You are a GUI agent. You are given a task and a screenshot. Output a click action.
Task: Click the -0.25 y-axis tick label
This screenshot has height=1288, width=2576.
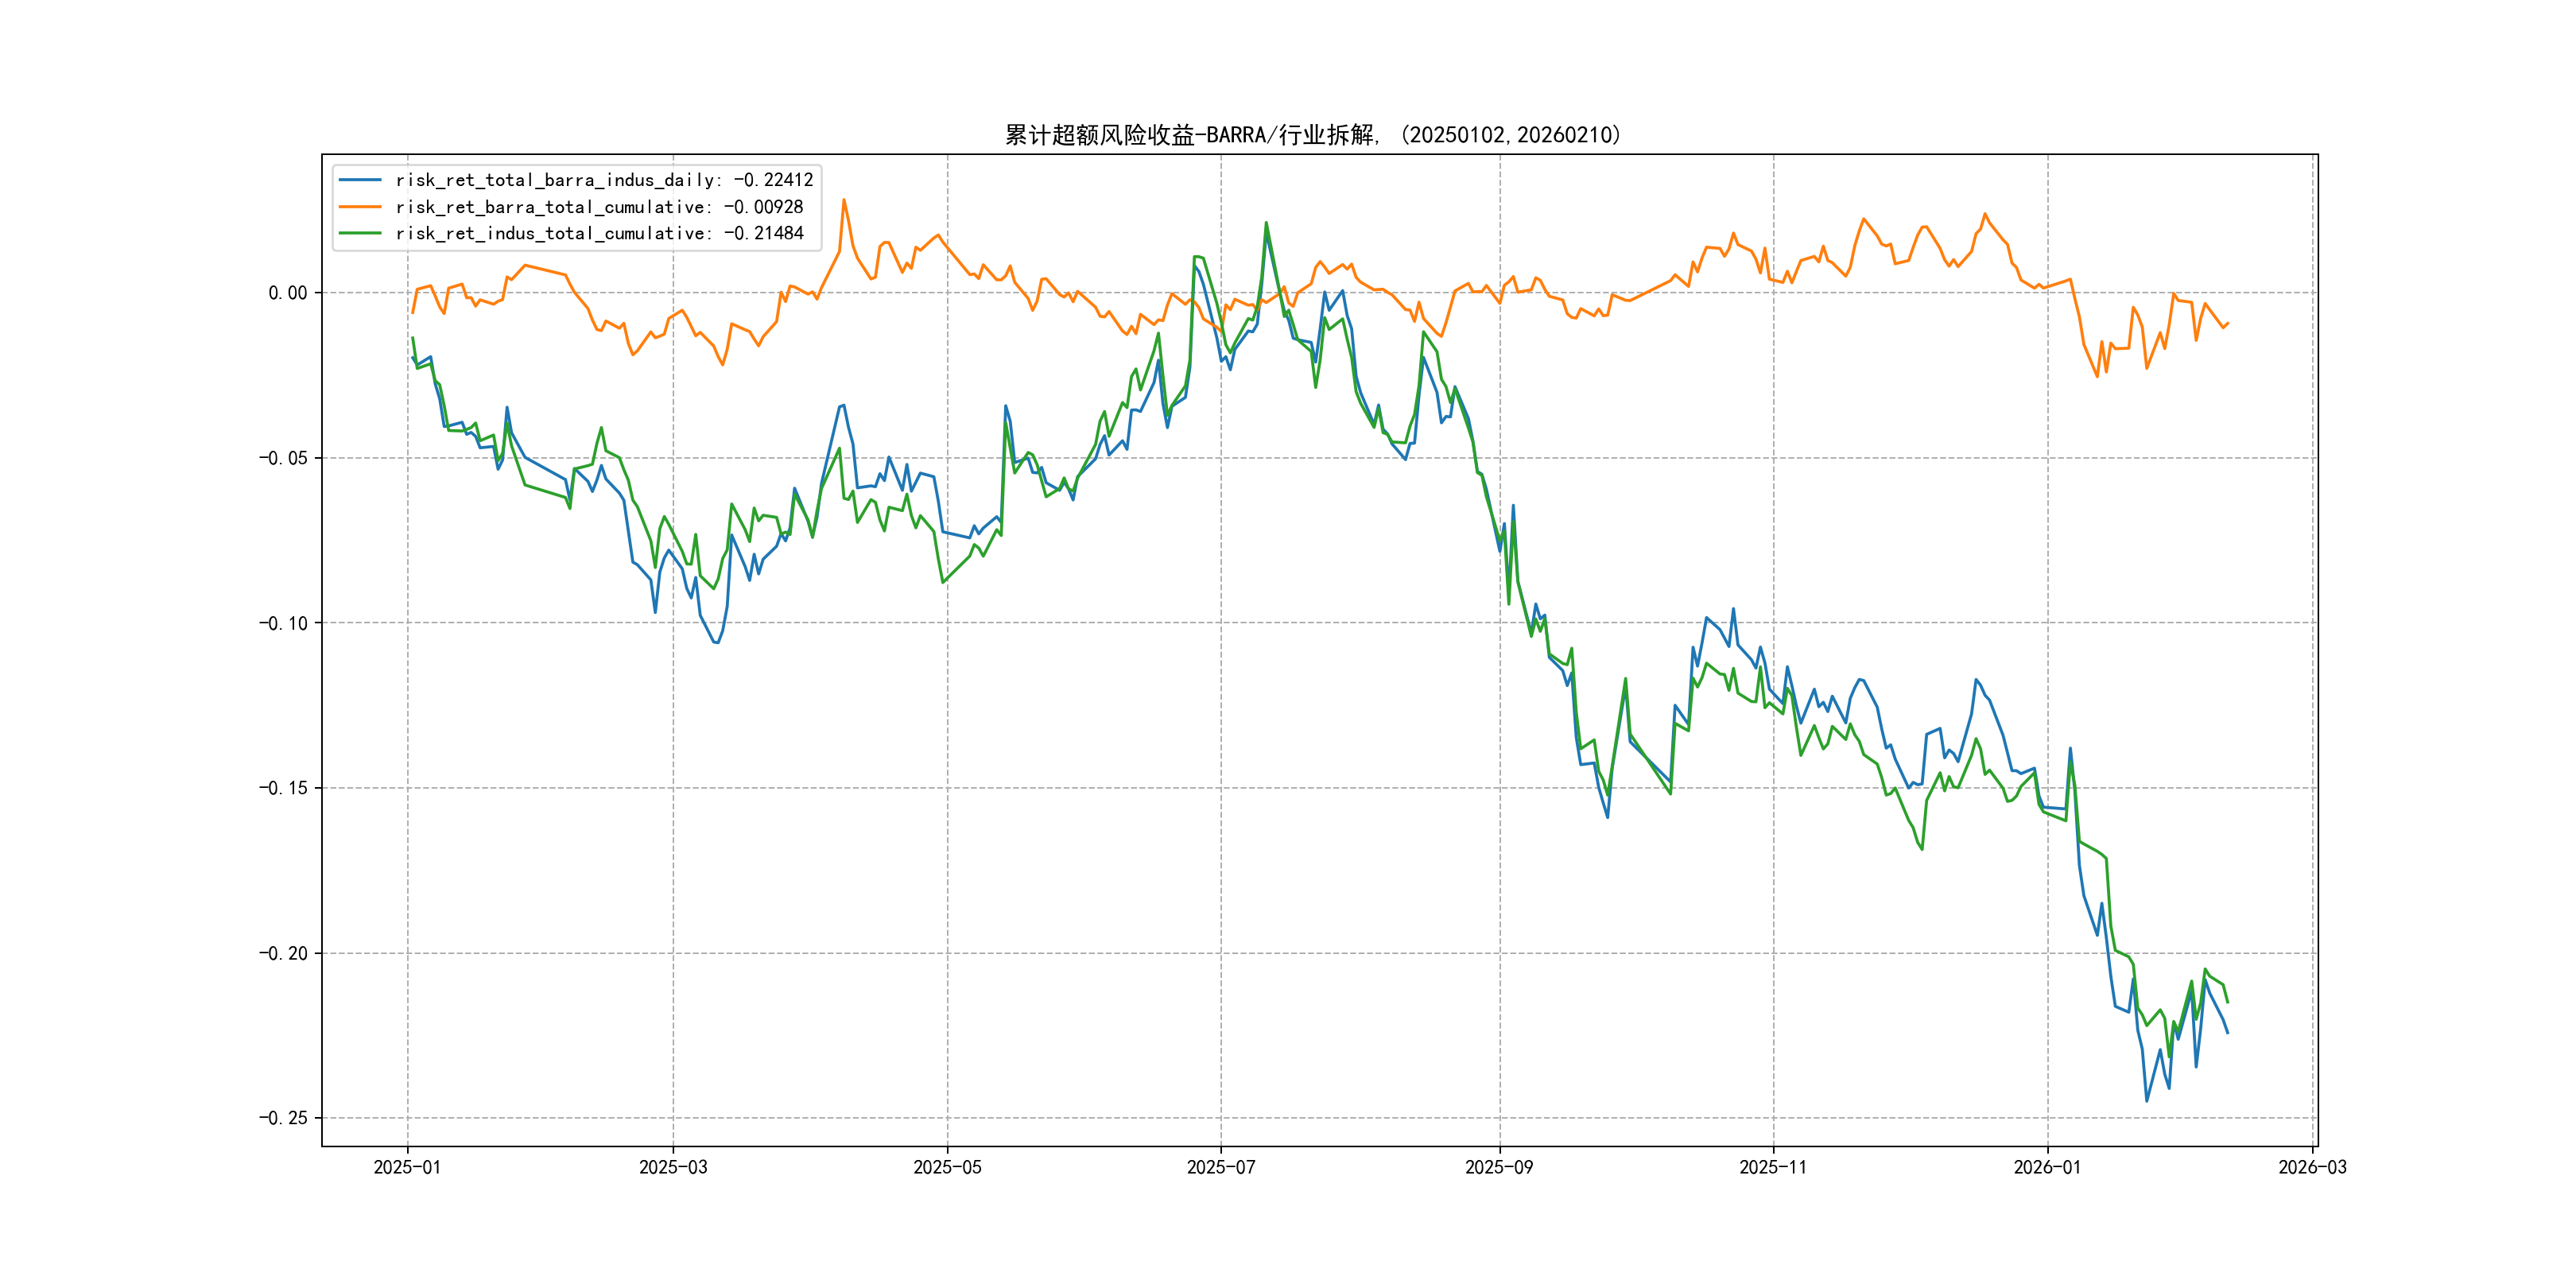click(x=283, y=1118)
